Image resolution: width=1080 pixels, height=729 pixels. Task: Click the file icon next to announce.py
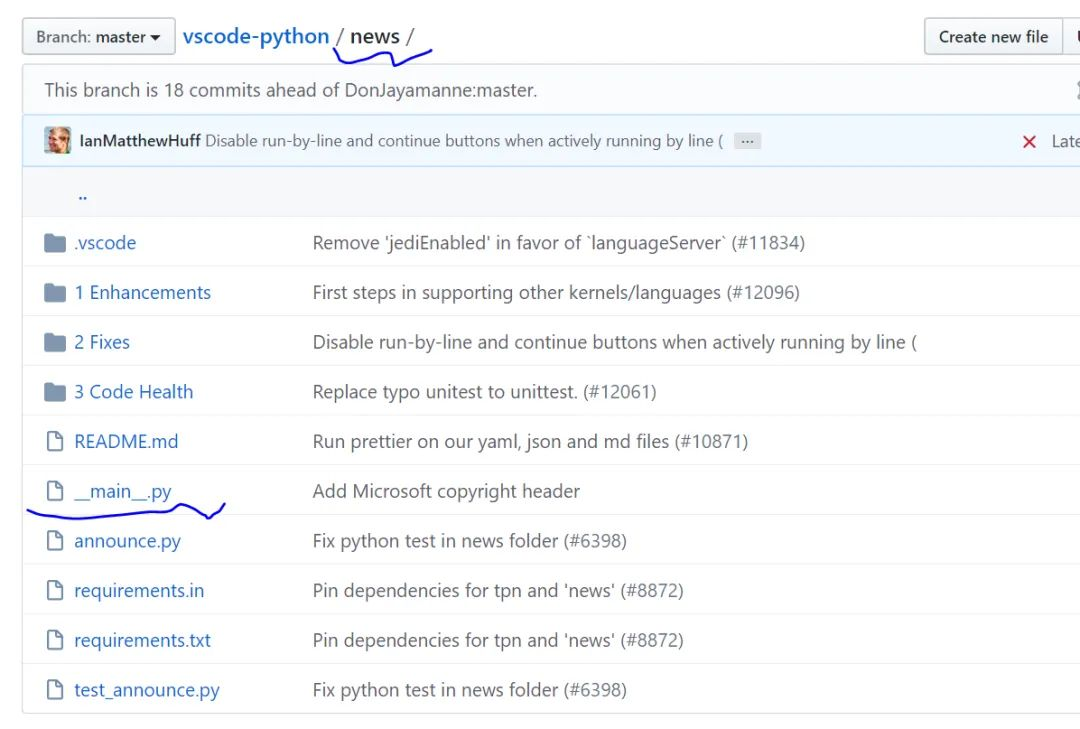55,541
